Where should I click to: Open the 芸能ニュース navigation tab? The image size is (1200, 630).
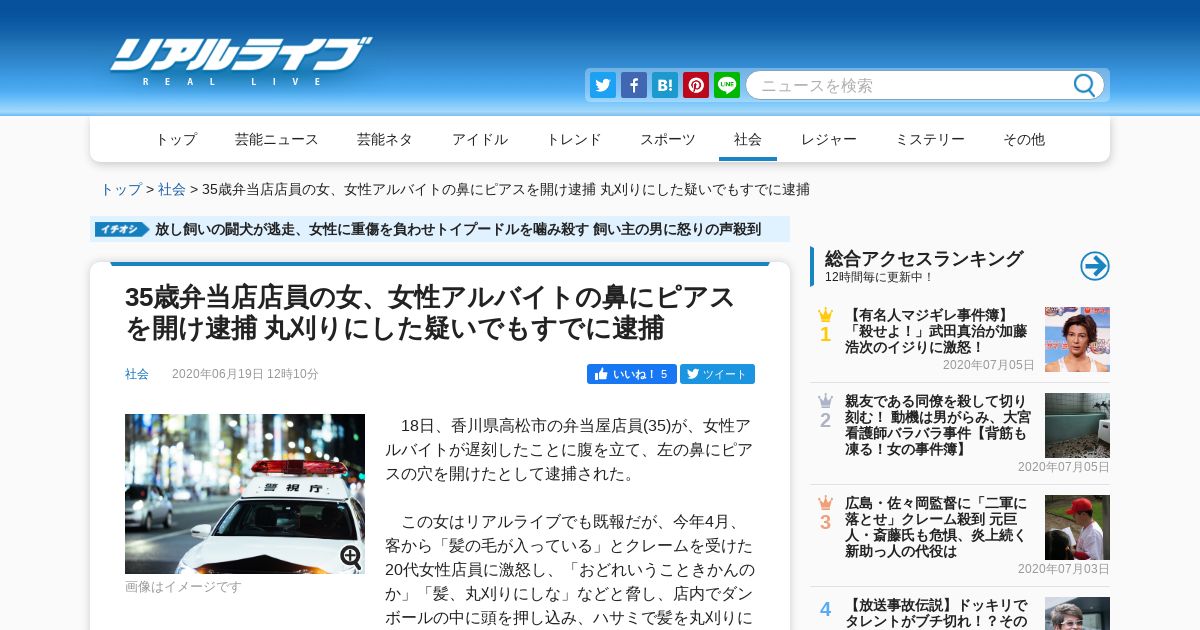click(x=277, y=139)
